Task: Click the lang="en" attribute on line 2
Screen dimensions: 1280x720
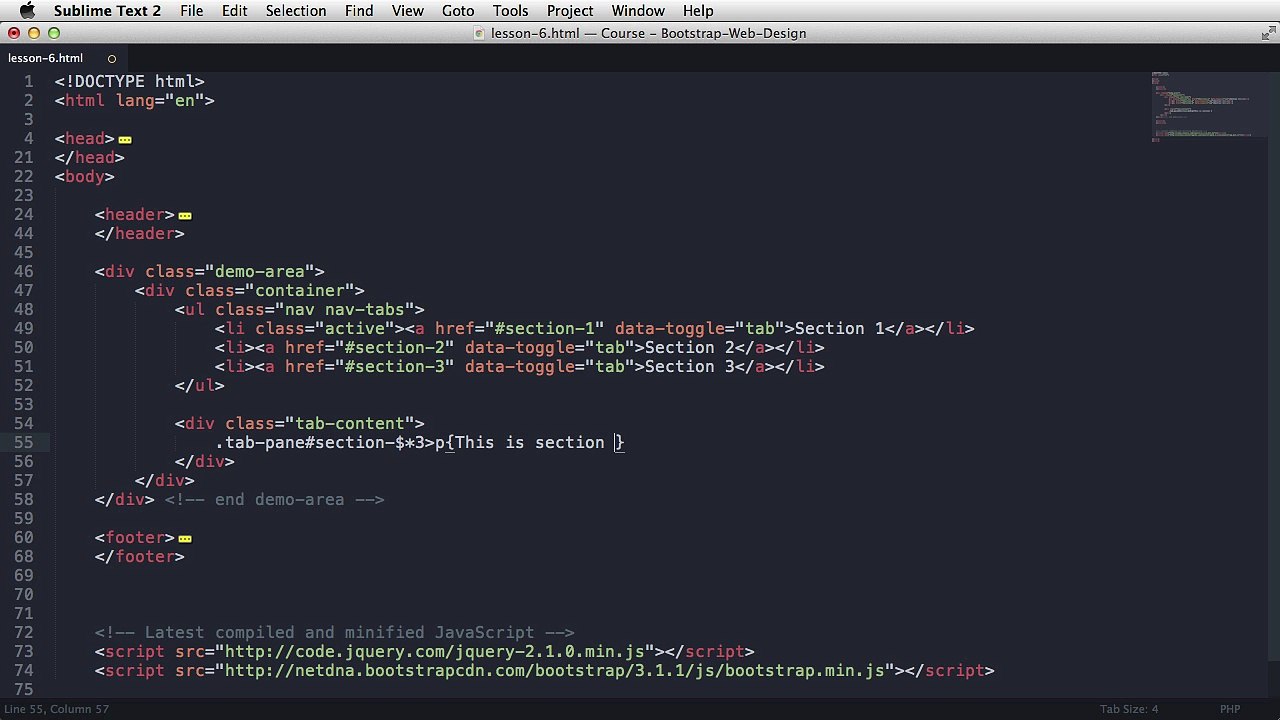Action: pos(160,101)
